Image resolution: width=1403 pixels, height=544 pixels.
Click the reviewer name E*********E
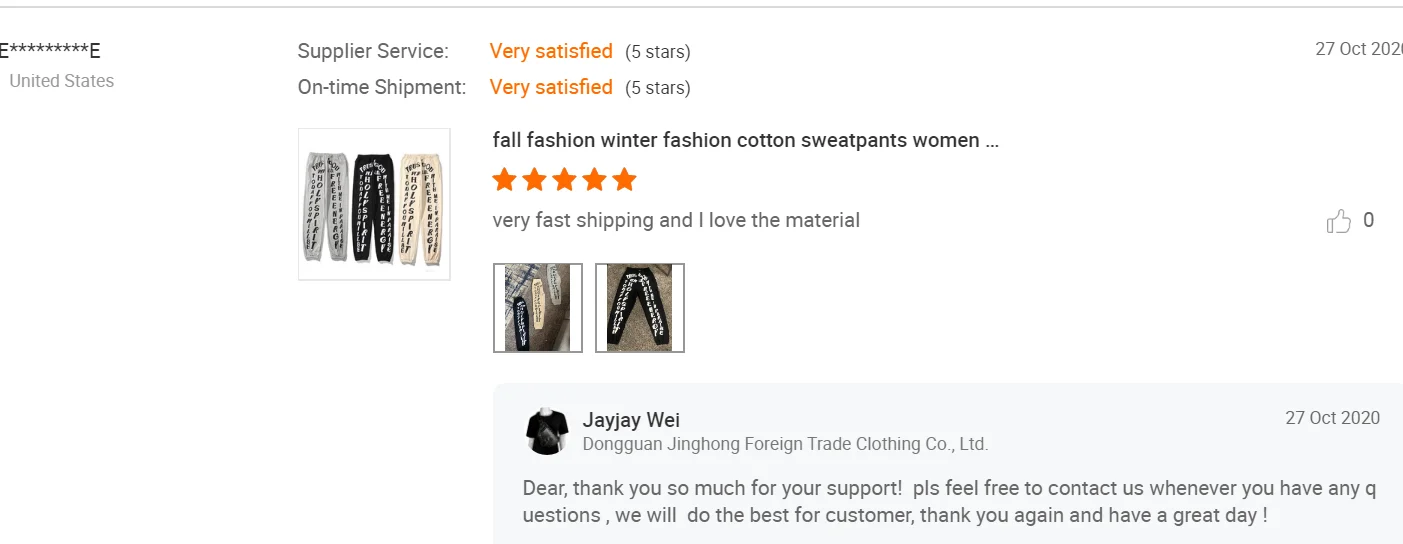[50, 51]
